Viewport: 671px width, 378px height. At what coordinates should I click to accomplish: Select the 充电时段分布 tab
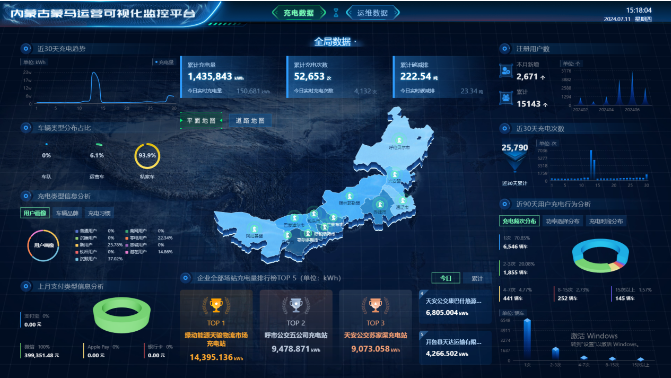point(606,221)
